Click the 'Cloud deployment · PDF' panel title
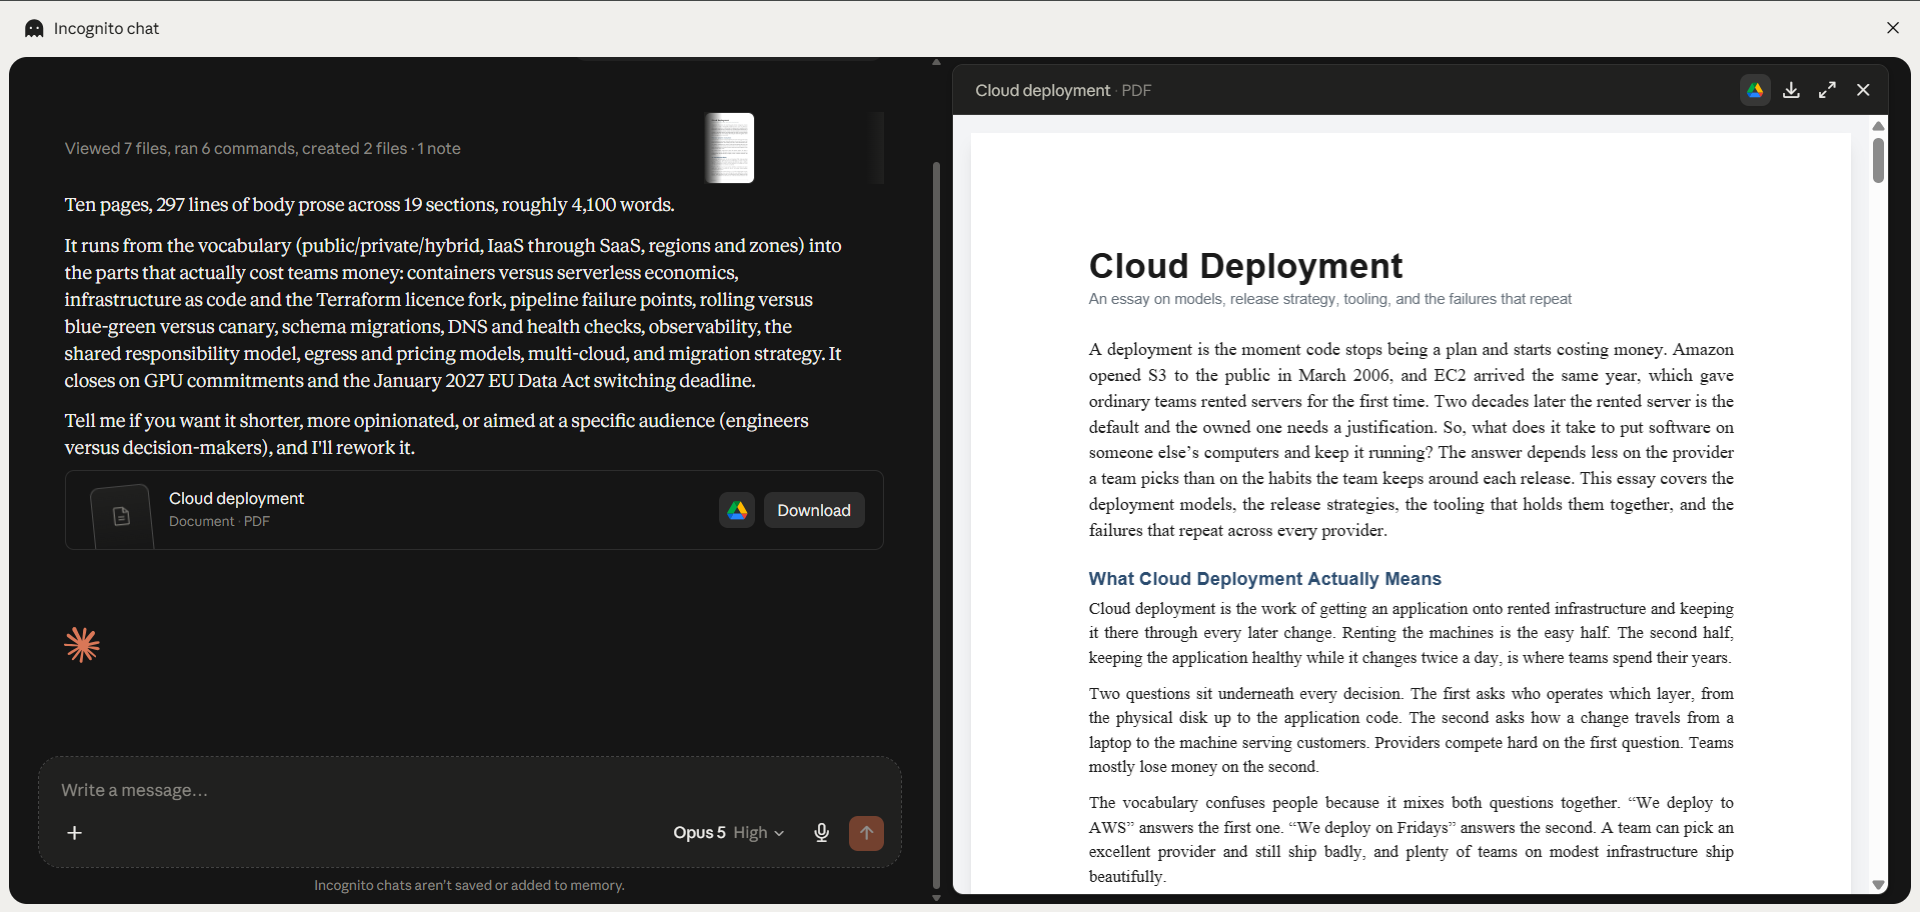Viewport: 1920px width, 912px height. tap(1063, 90)
